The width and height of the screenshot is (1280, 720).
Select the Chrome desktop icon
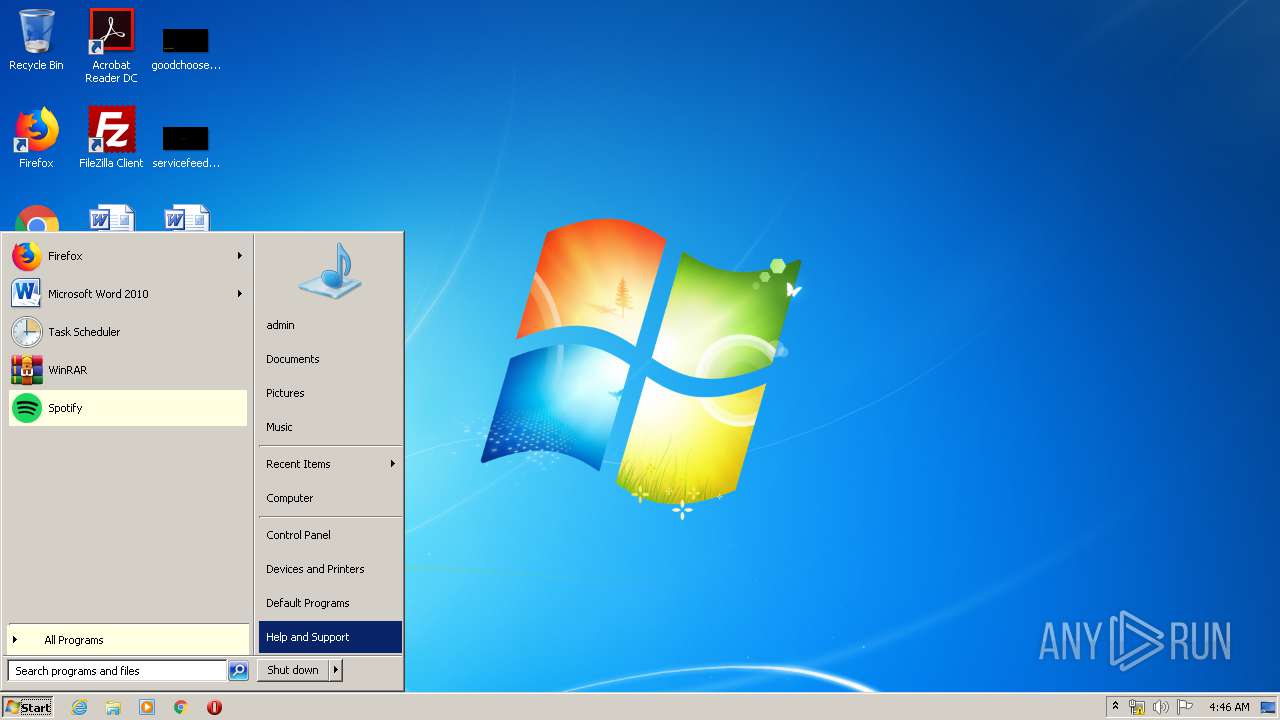point(37,219)
